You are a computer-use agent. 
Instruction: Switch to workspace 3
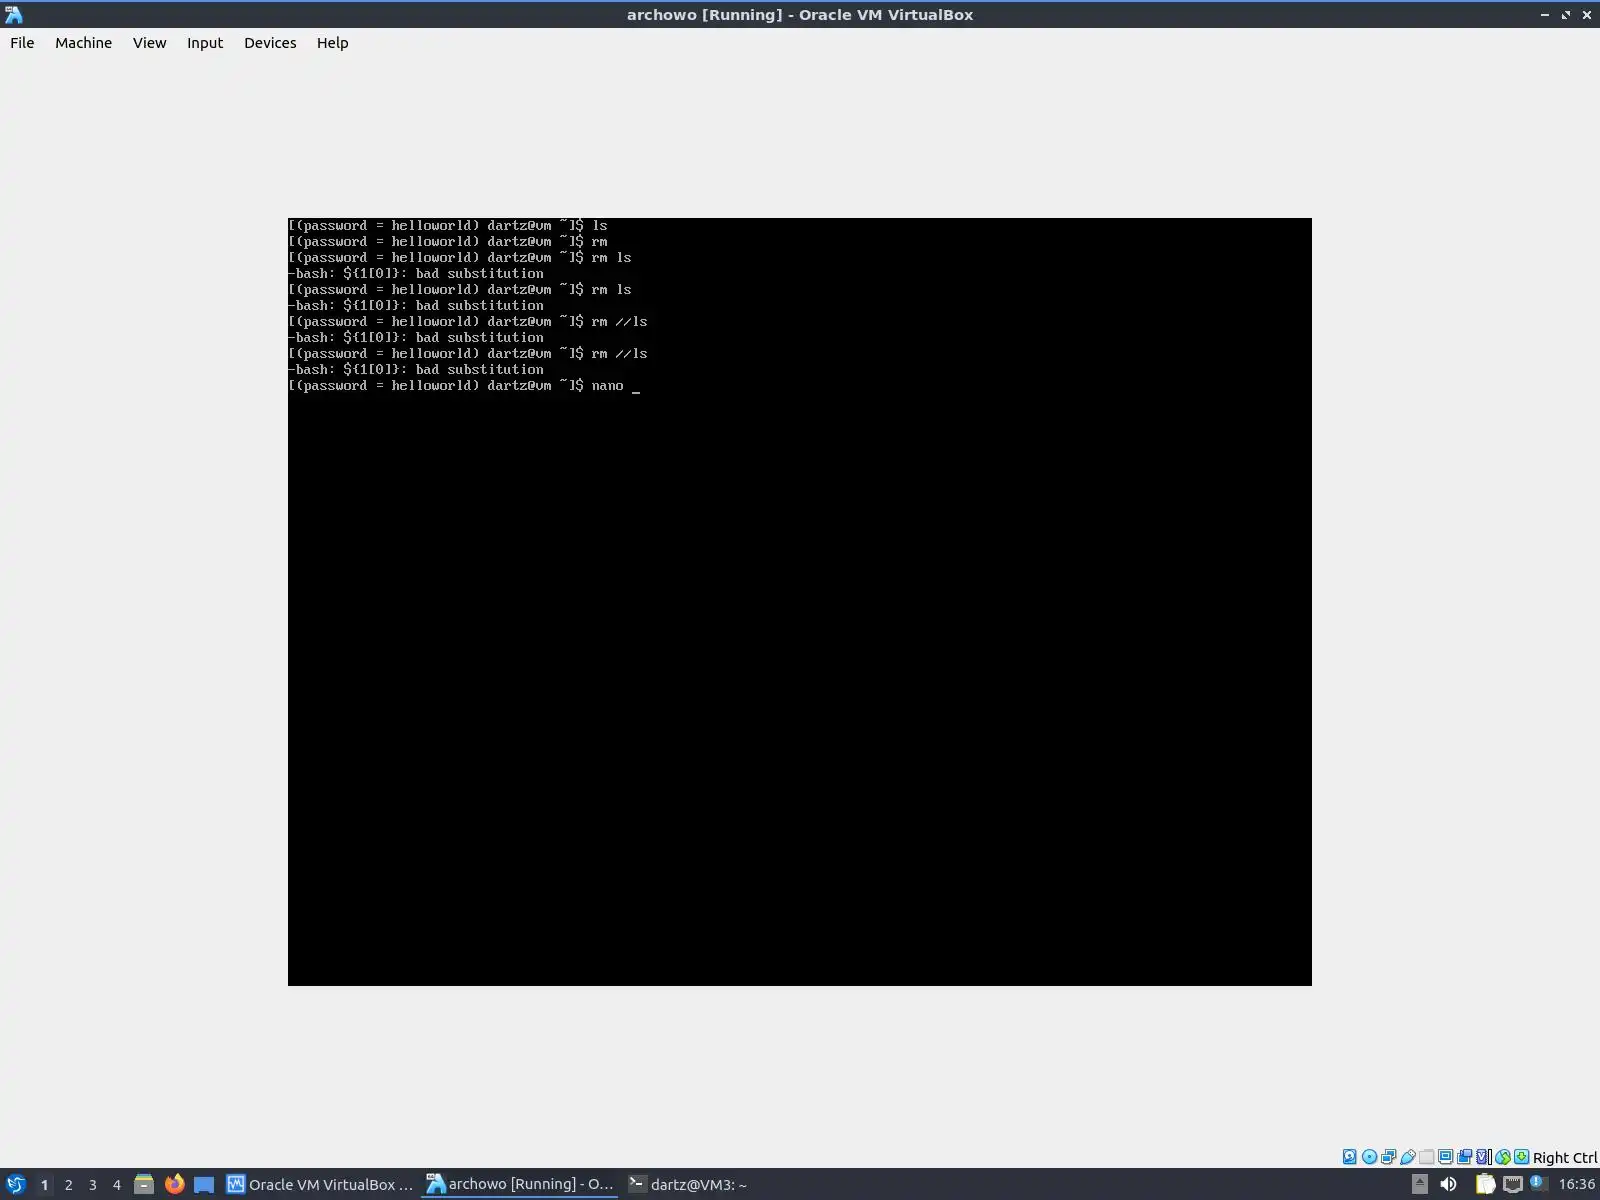point(92,1185)
